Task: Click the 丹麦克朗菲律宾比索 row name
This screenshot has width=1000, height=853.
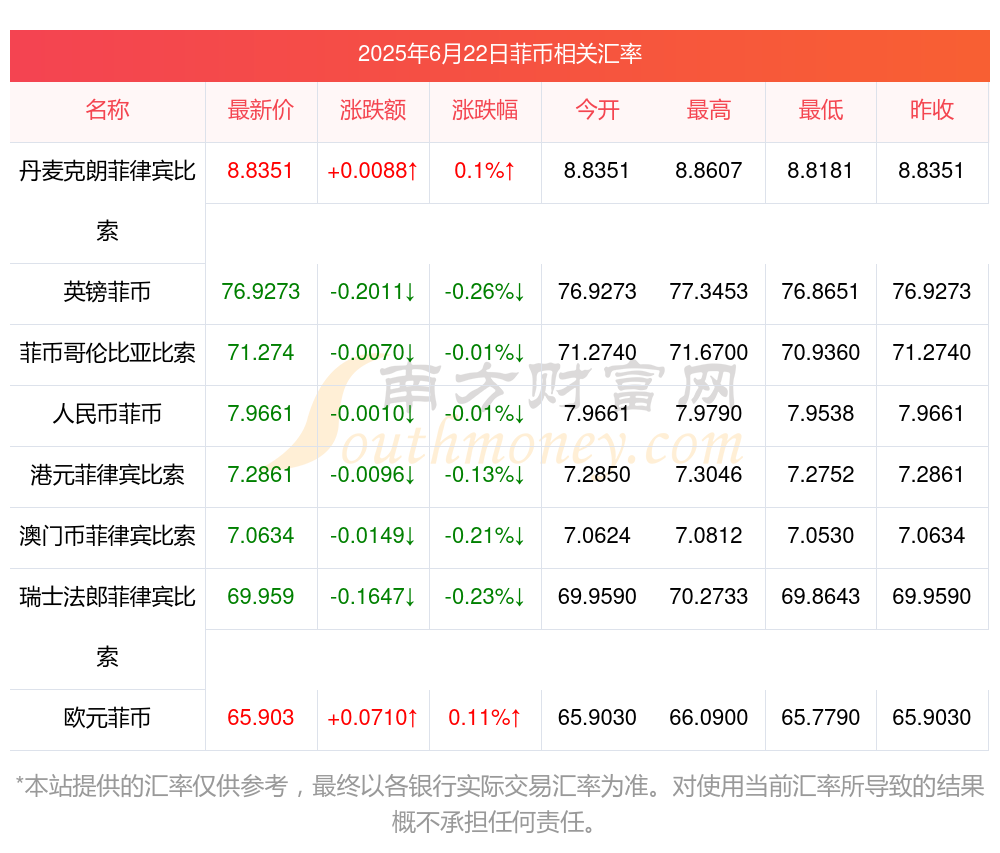Action: tap(107, 201)
